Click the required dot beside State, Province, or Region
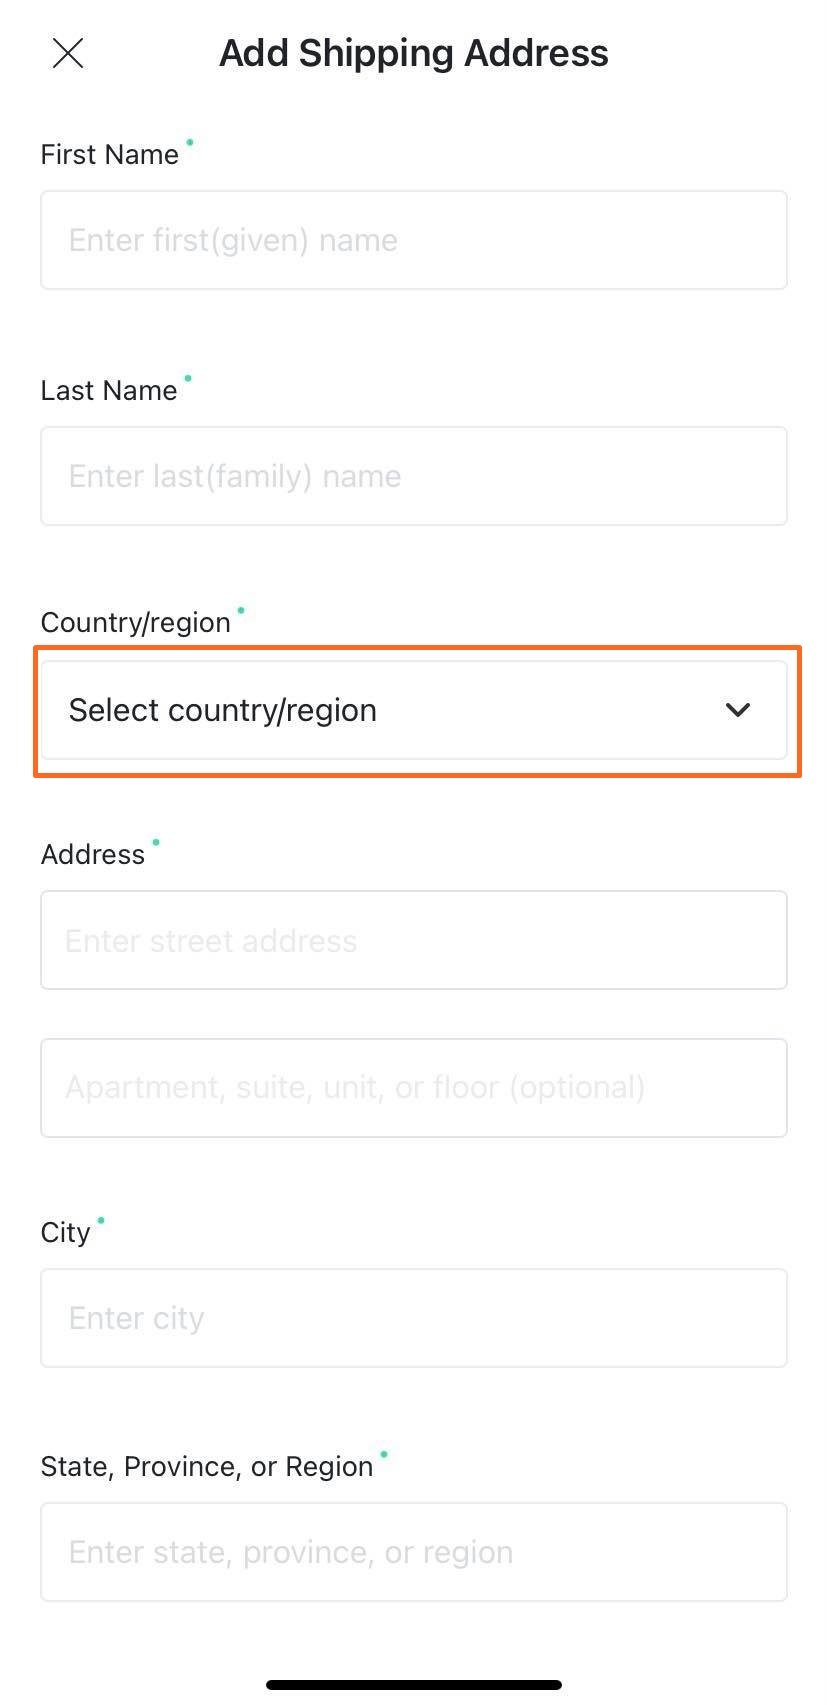This screenshot has width=827, height=1705. tap(383, 1455)
